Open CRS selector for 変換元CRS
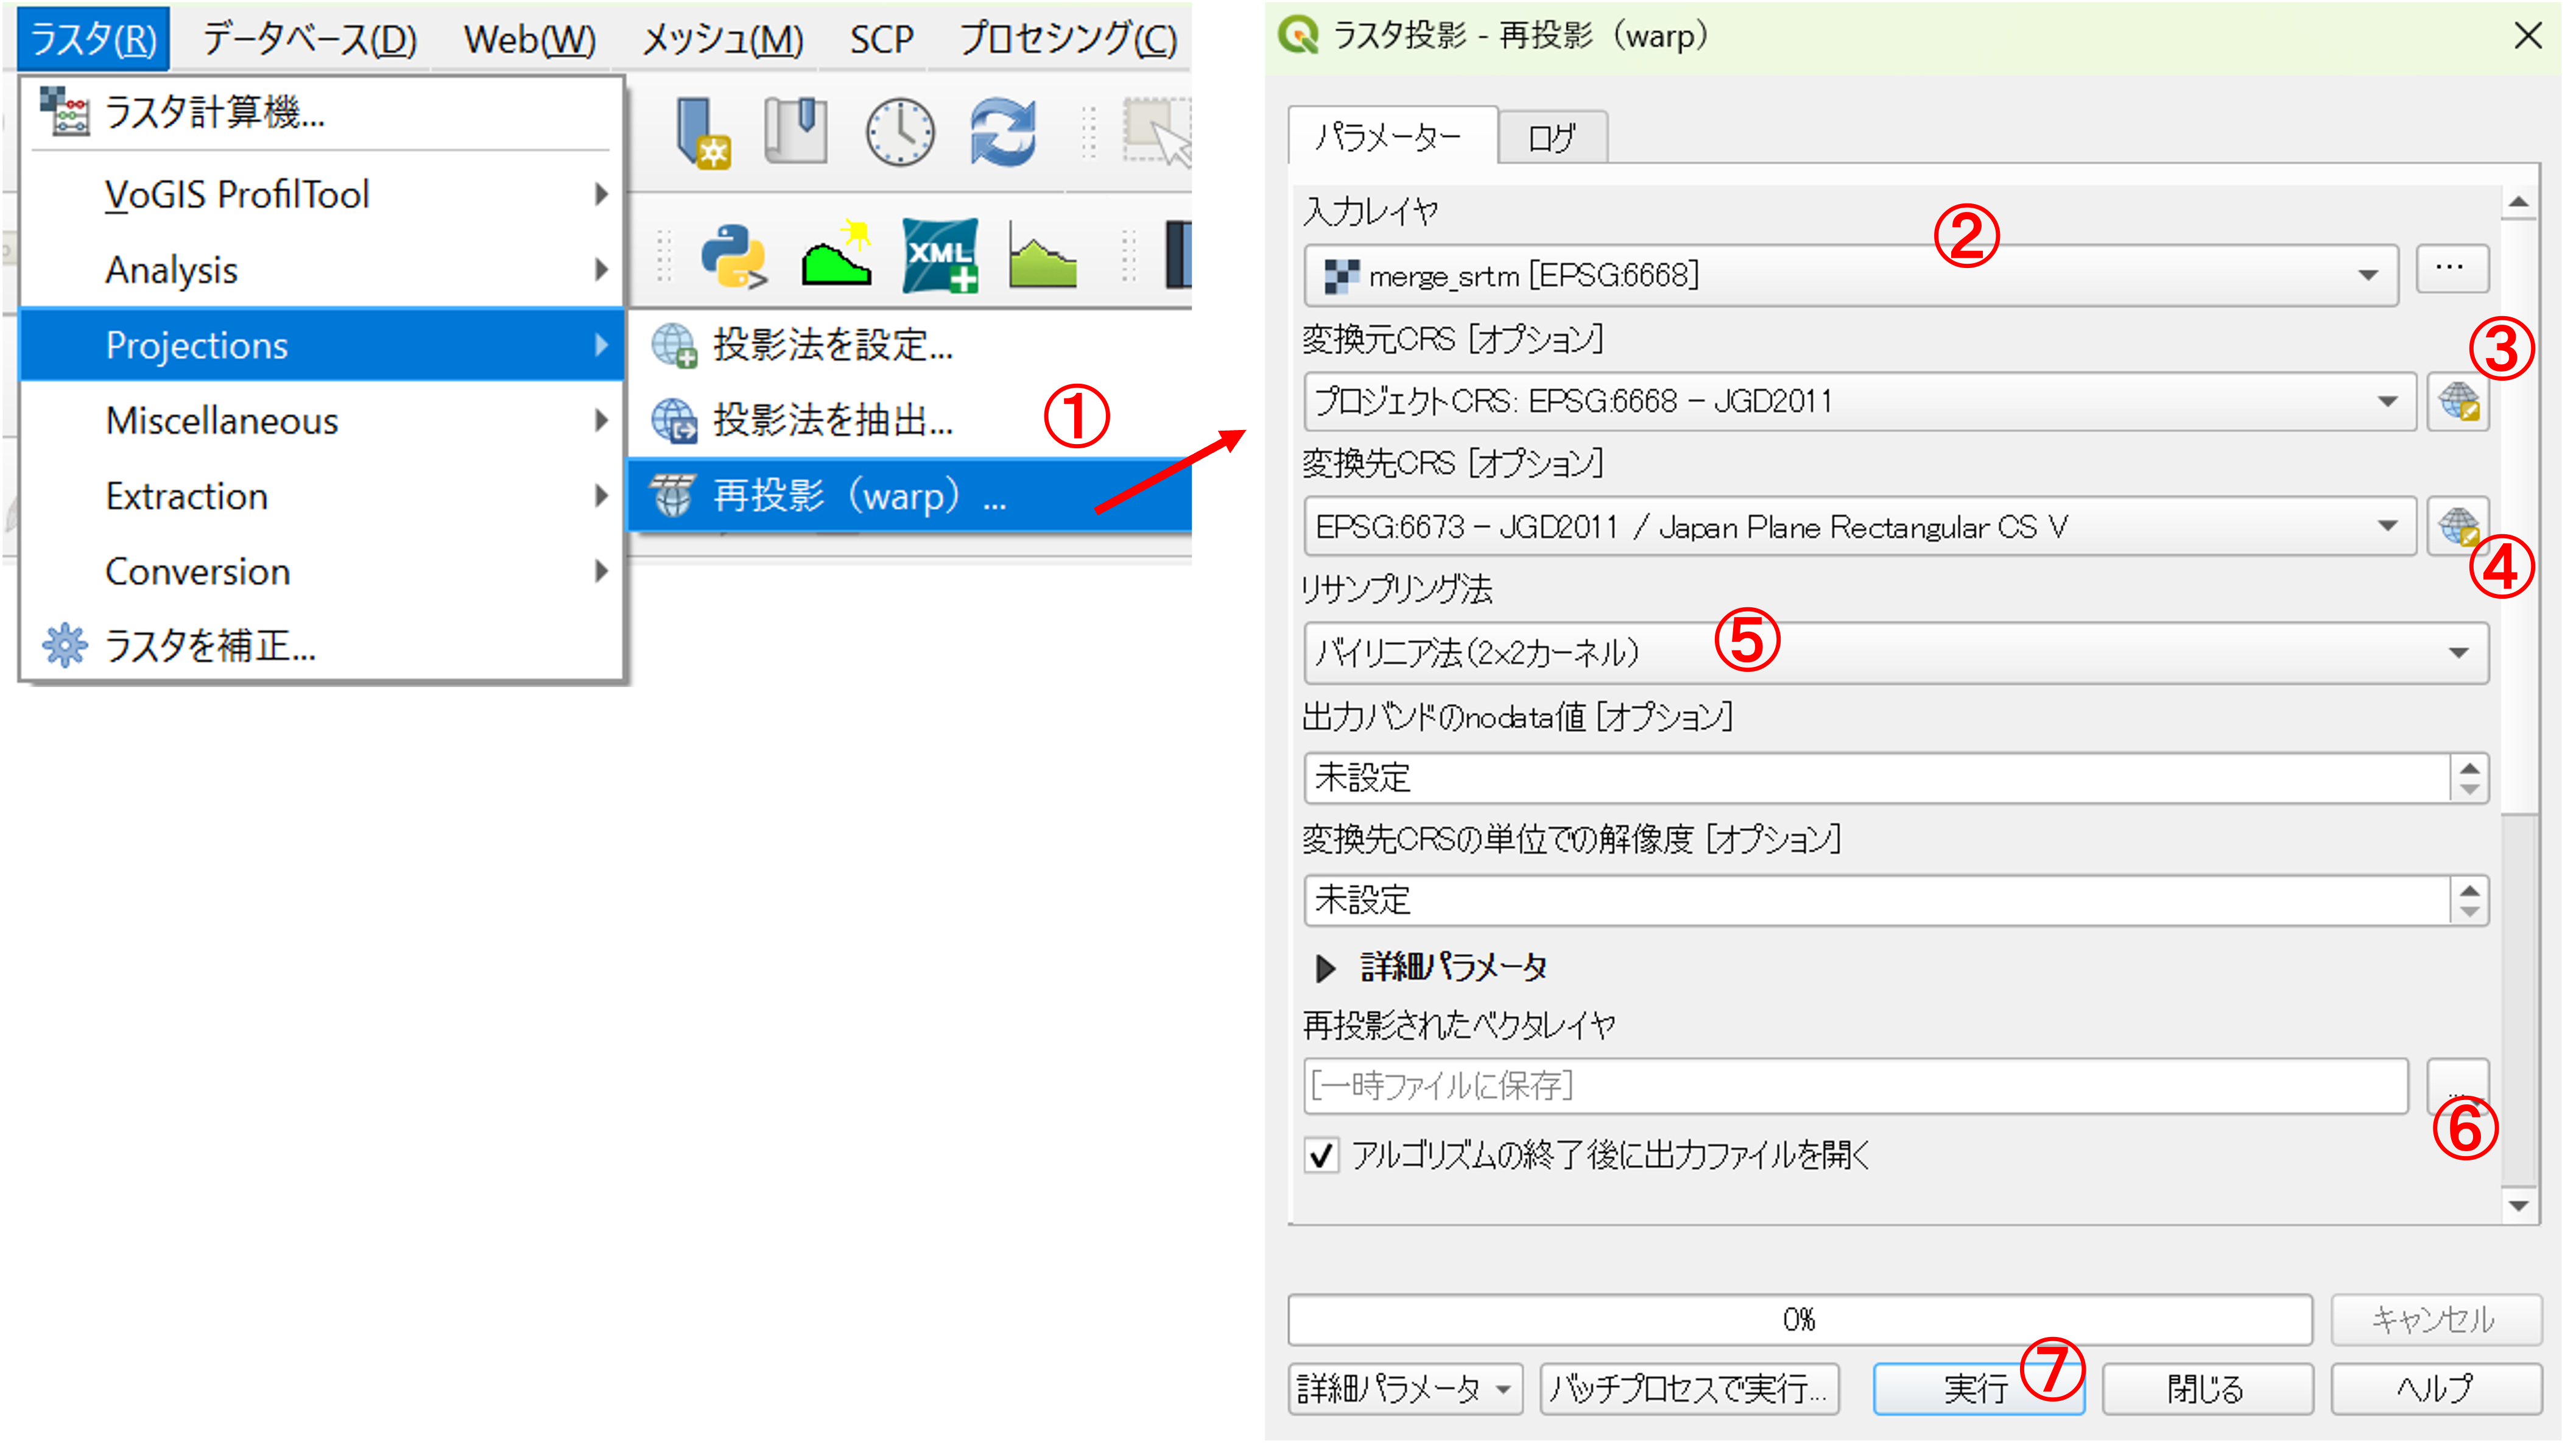2576x1446 pixels. tap(2458, 402)
